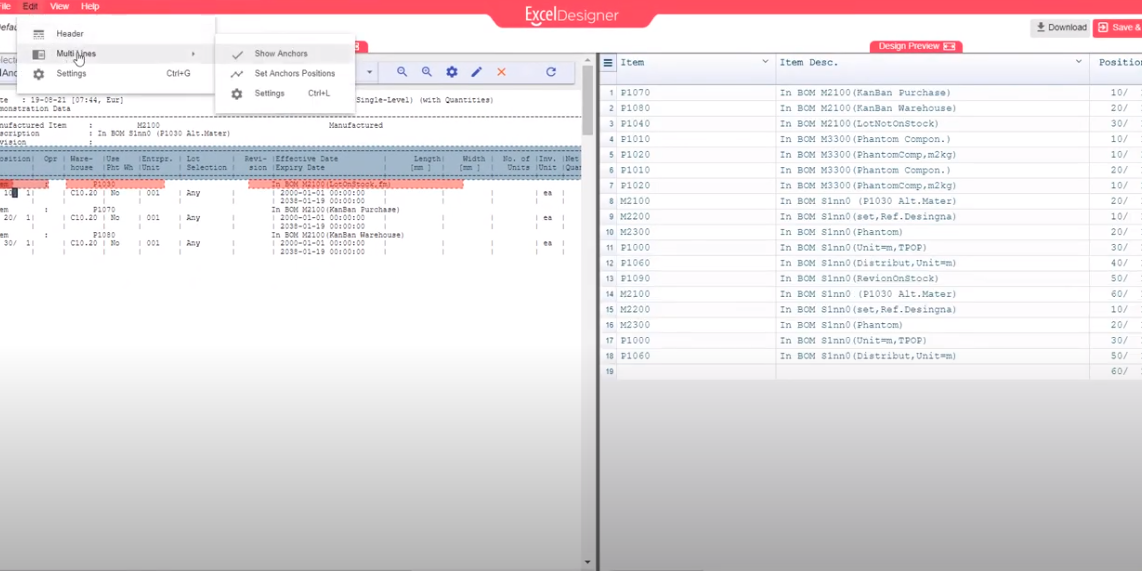Open the View menu
The image size is (1142, 571).
point(60,6)
